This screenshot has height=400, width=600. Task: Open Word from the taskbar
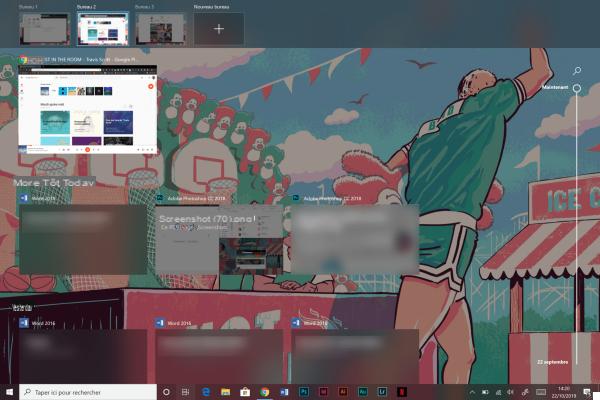pyautogui.click(x=284, y=392)
